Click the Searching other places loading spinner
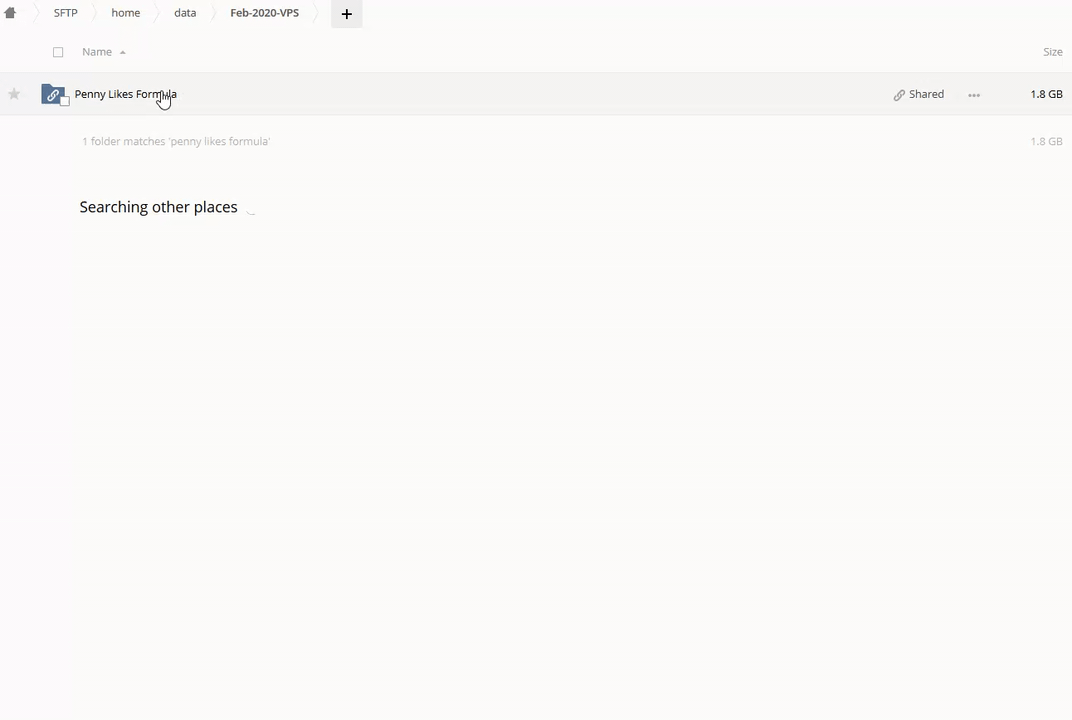The width and height of the screenshot is (1072, 720). click(x=251, y=208)
